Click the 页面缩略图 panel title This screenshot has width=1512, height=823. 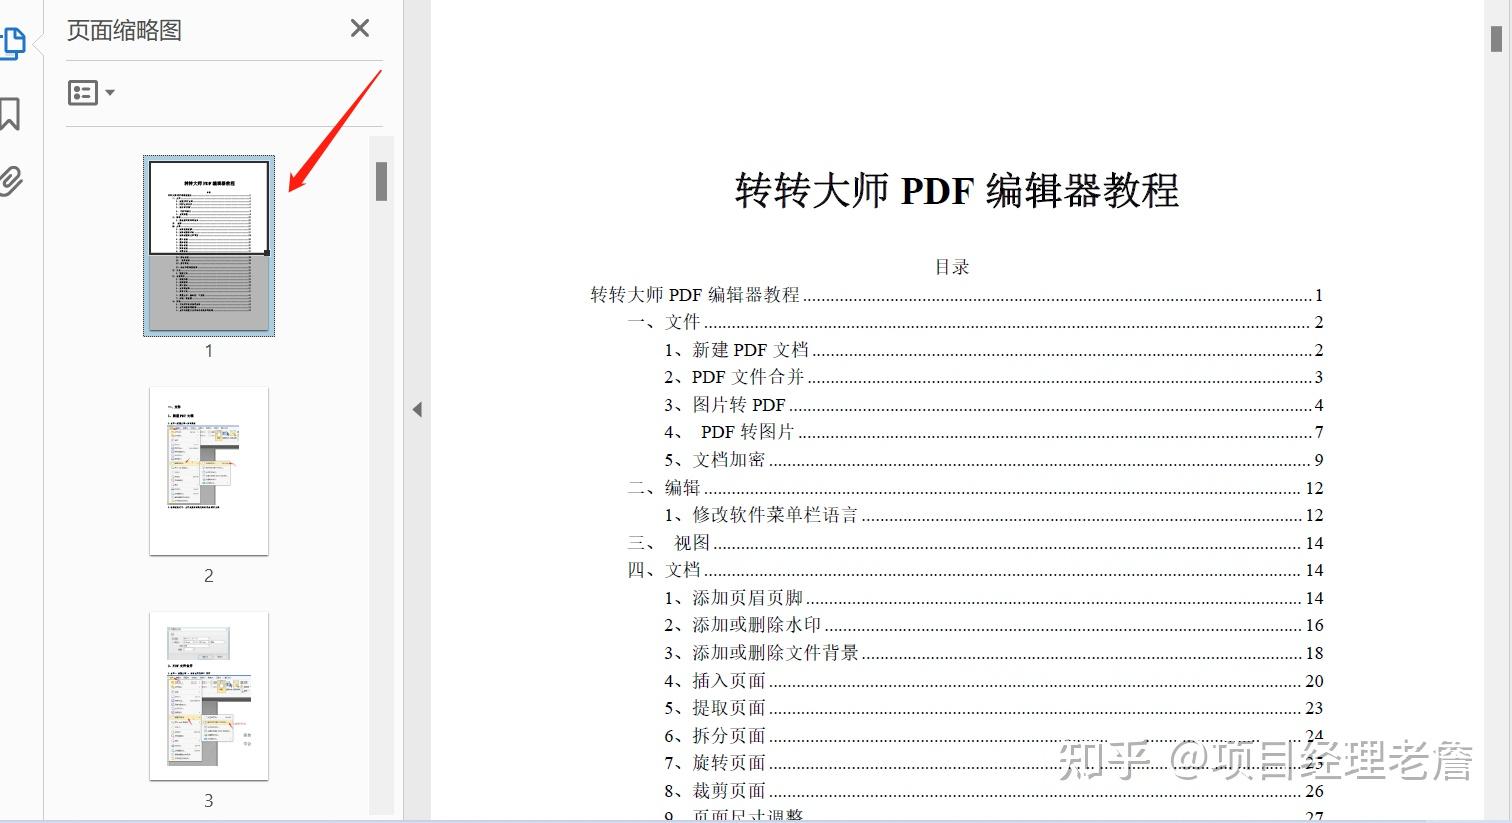click(124, 30)
